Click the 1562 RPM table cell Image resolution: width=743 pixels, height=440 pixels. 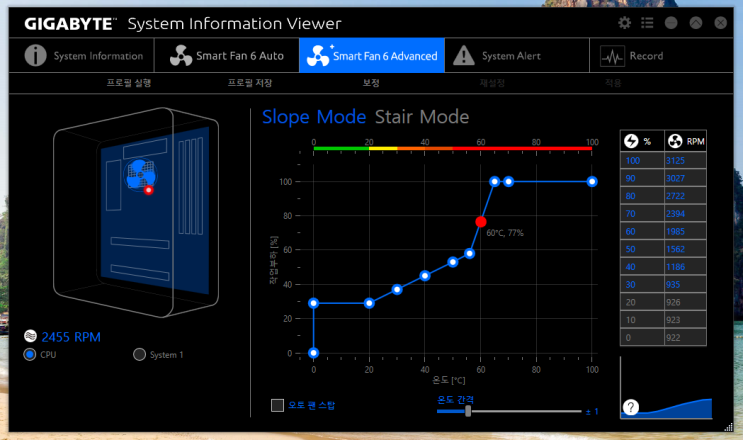point(685,249)
